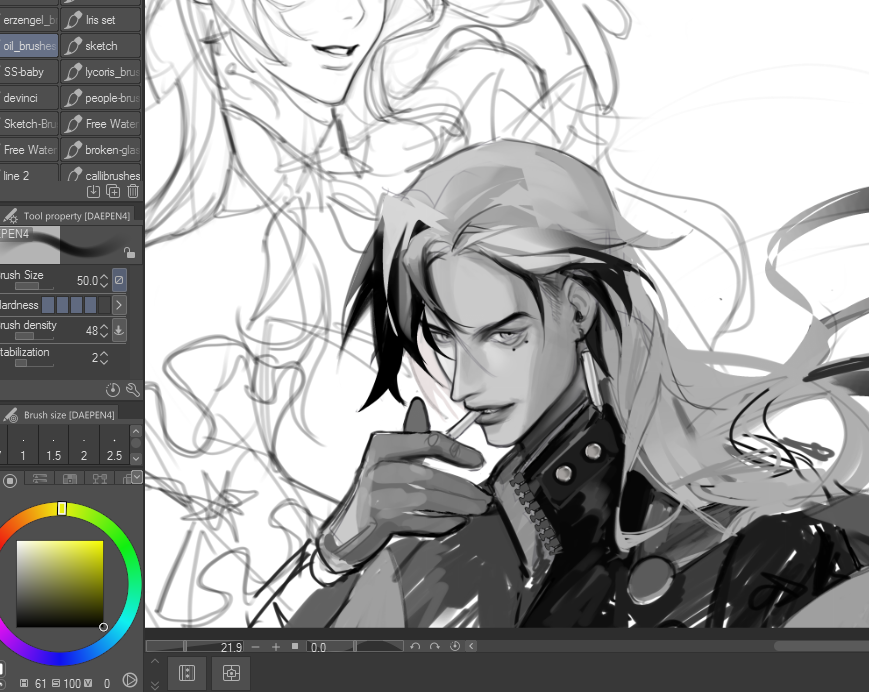
Task: Delete the selected sub tool (trash icon)
Action: 133,192
